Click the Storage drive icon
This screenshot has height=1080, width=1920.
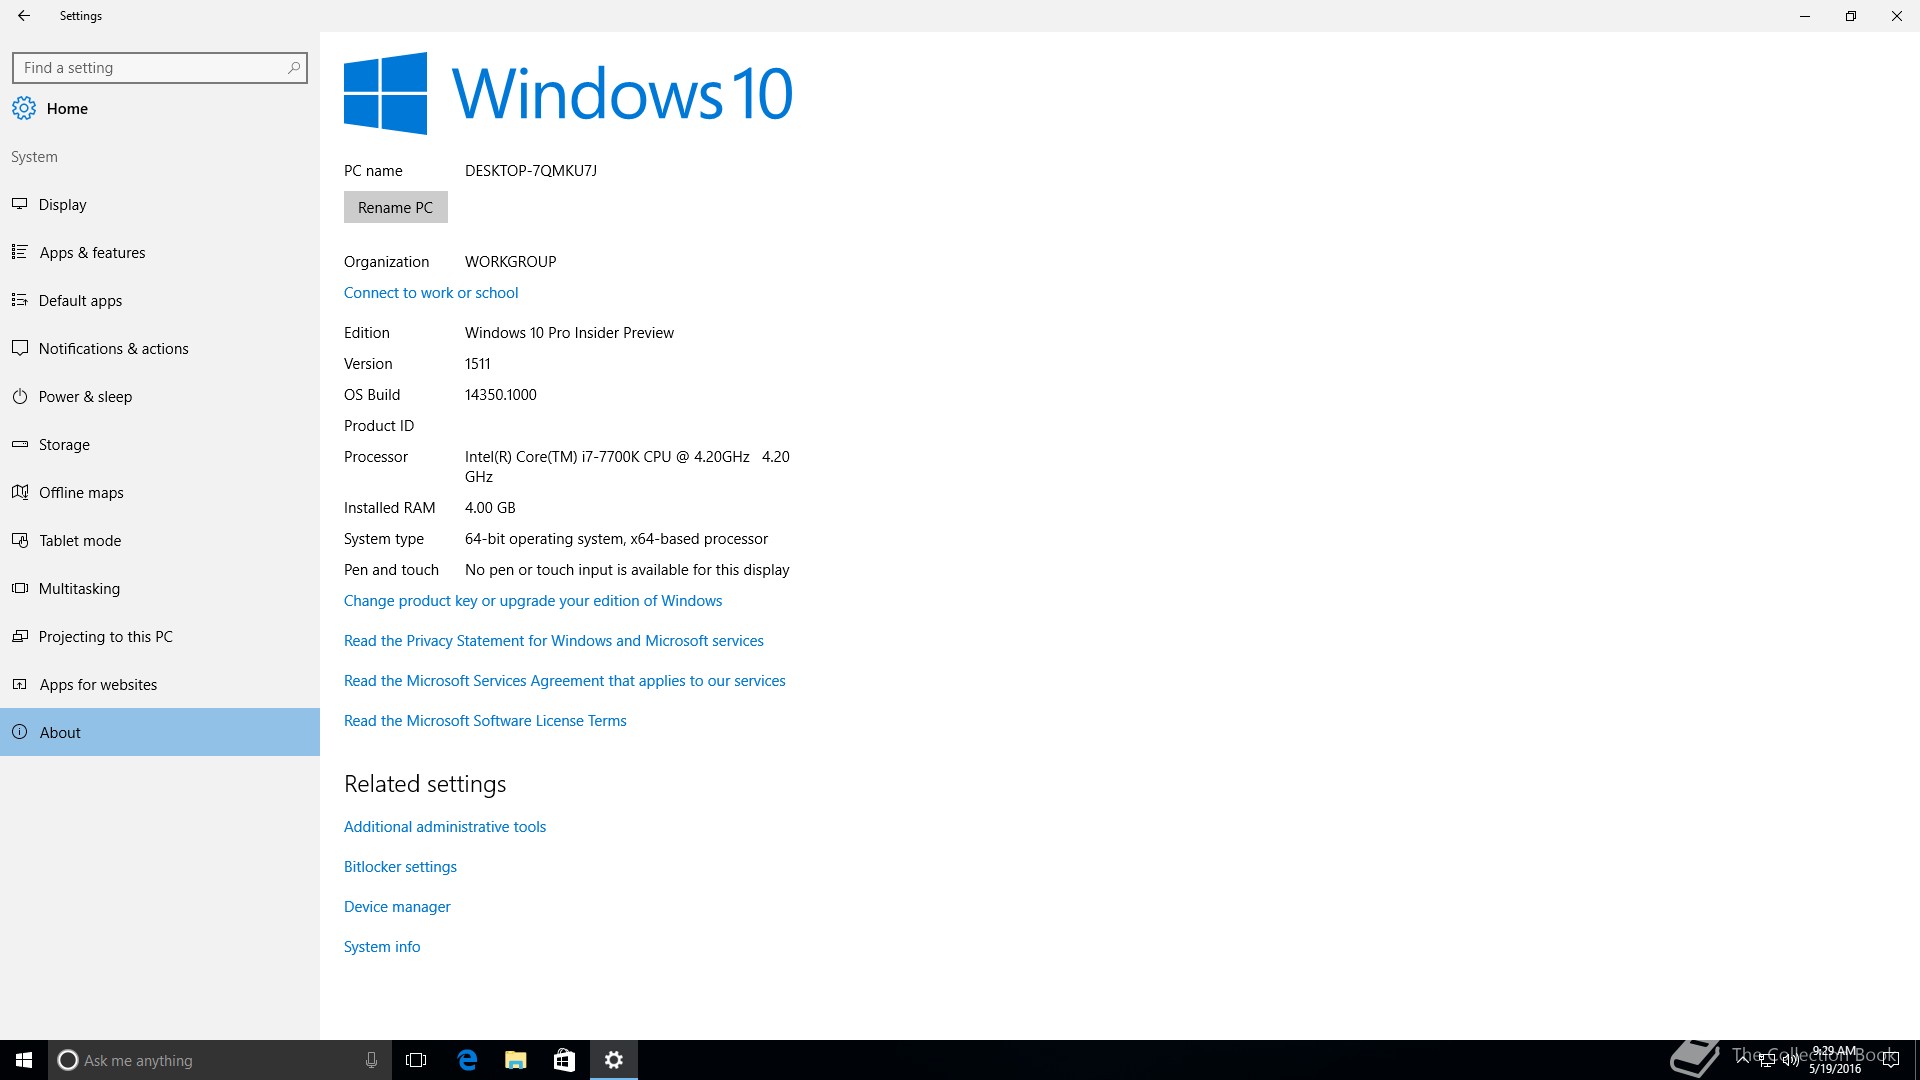click(x=19, y=444)
